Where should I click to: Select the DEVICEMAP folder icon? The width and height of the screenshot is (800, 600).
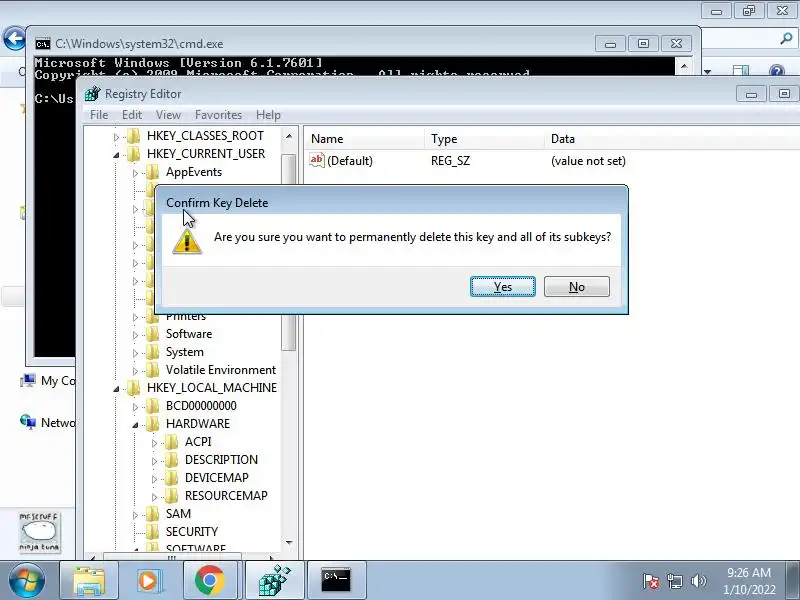click(x=171, y=478)
